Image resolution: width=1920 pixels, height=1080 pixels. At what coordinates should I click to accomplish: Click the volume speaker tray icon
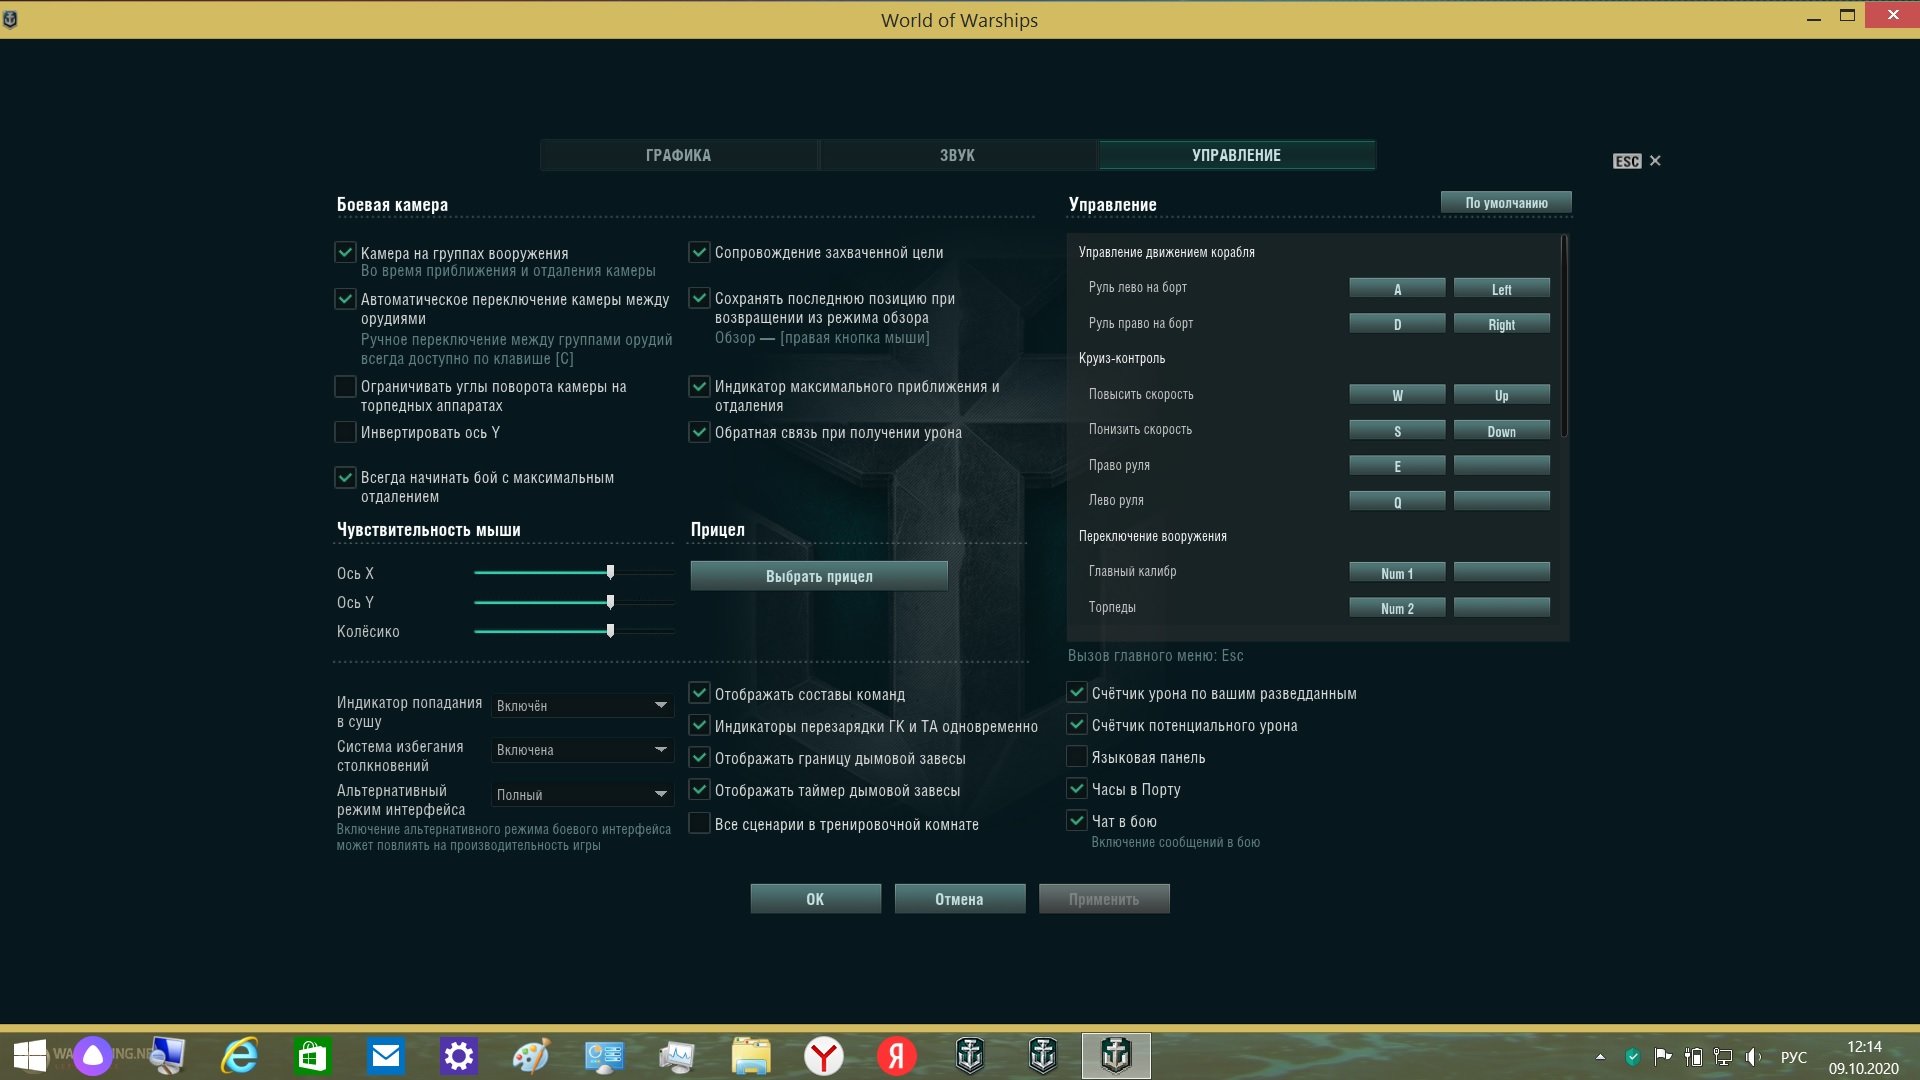[1753, 1057]
